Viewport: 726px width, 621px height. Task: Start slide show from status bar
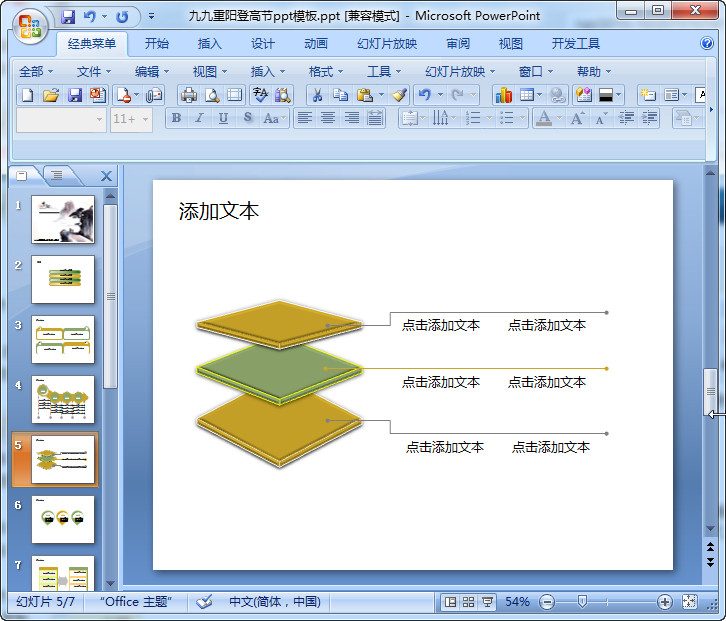coord(487,602)
